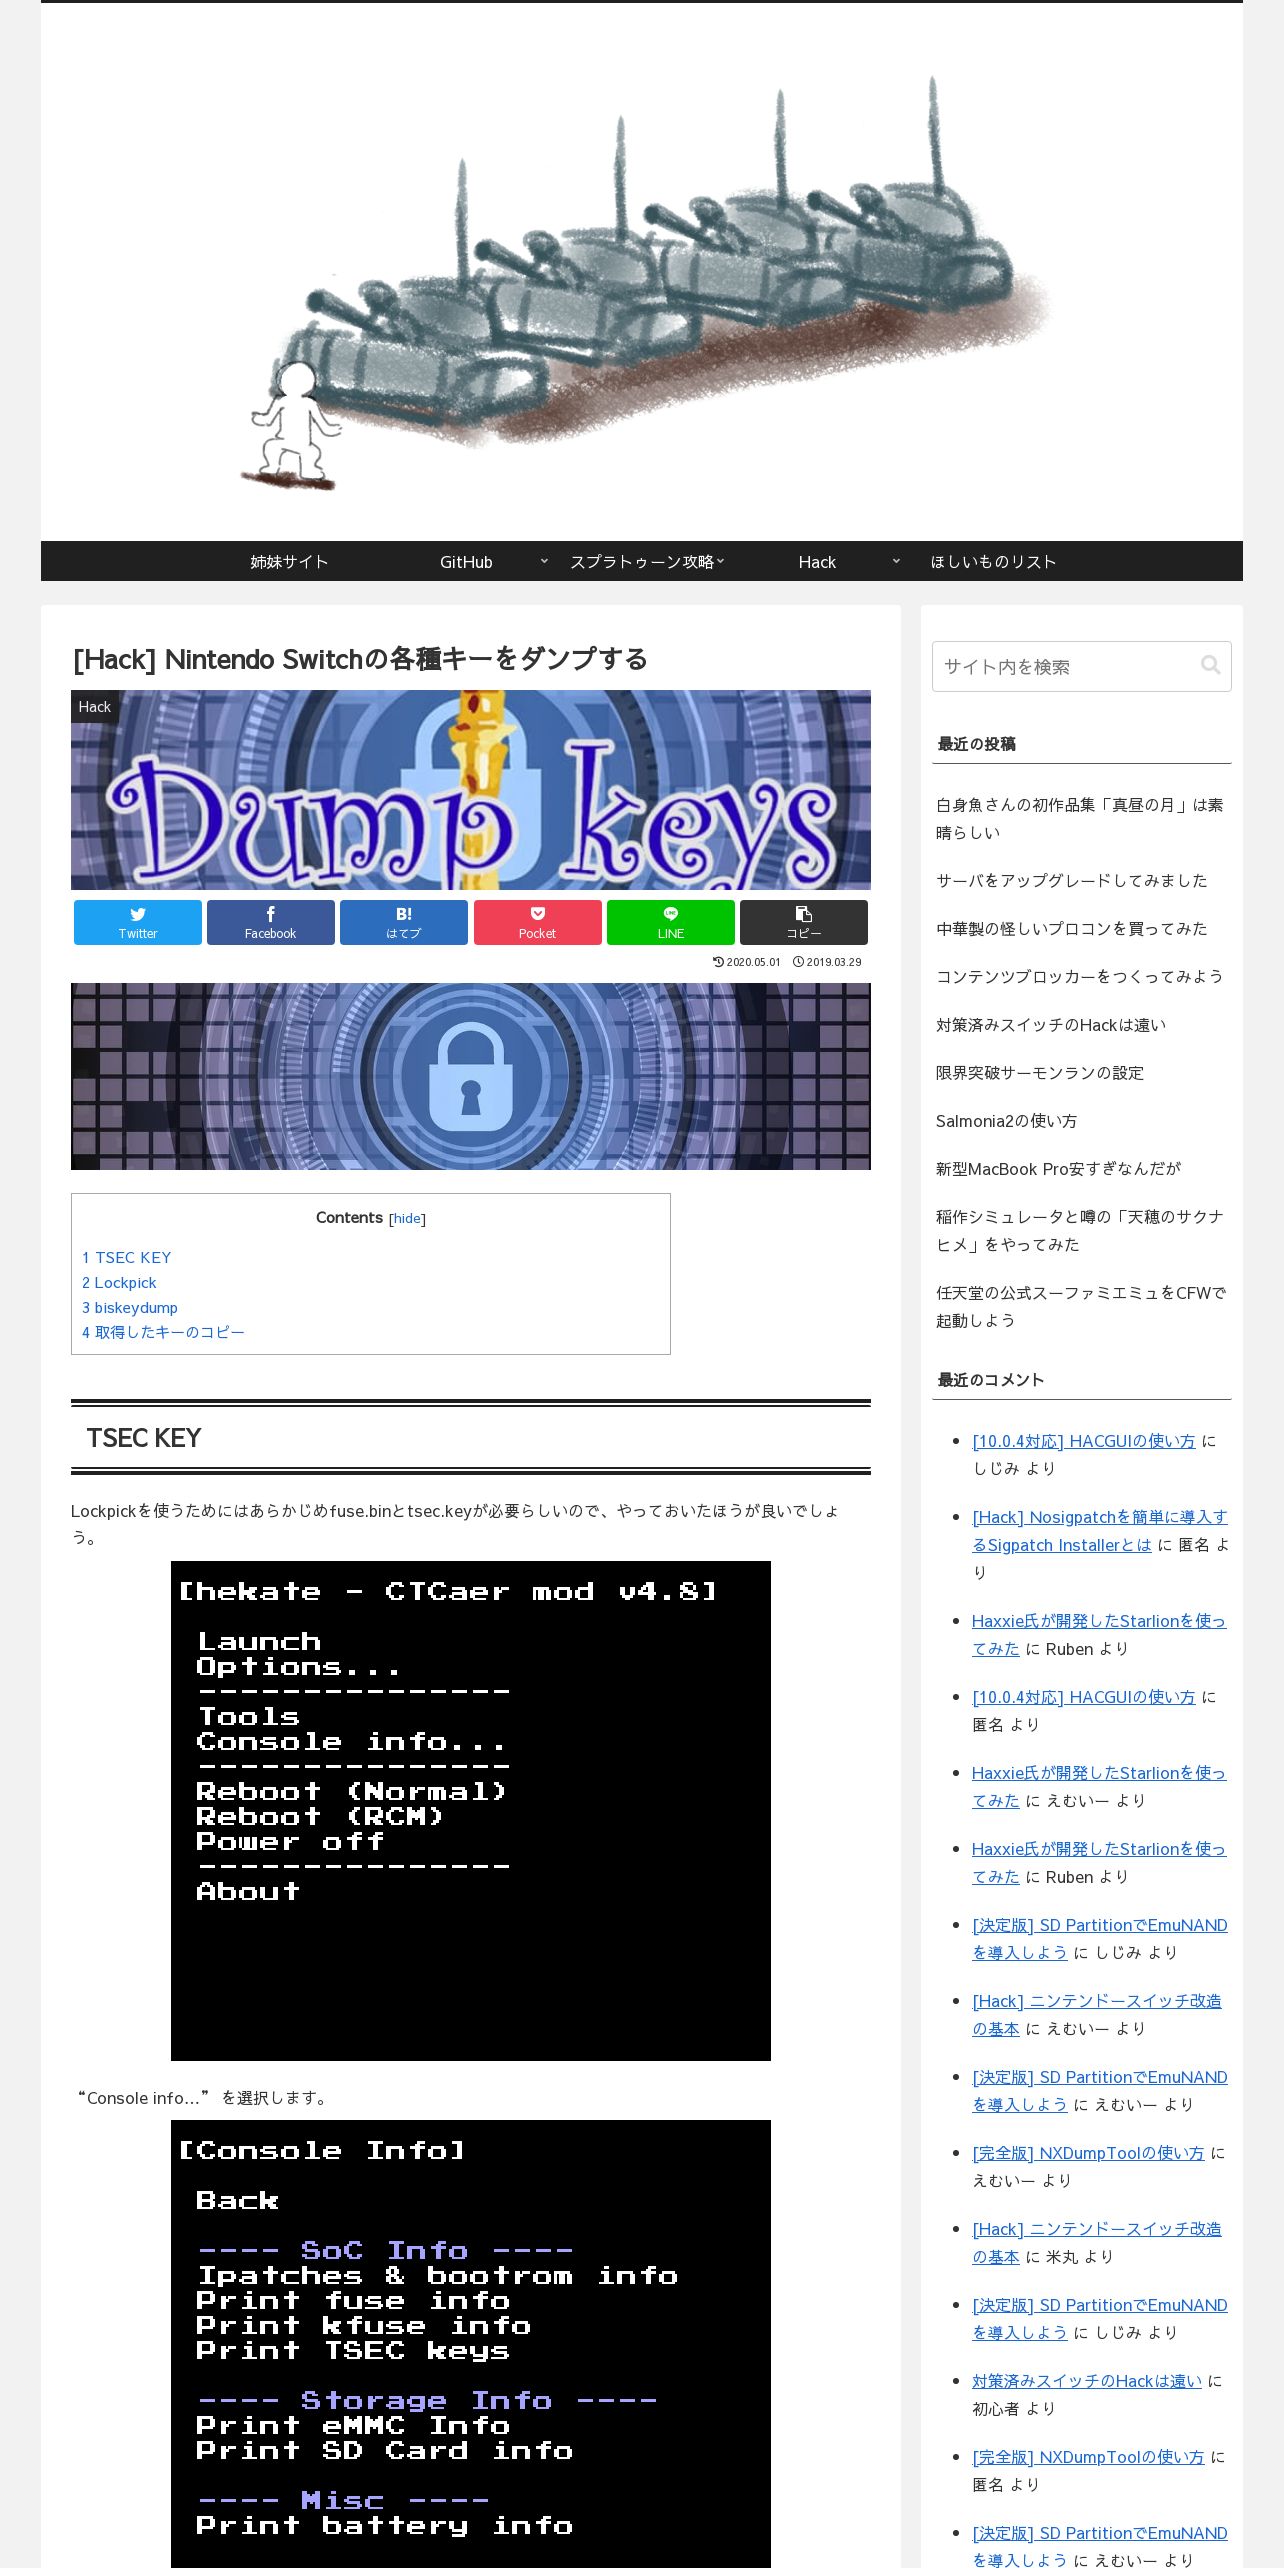Click the search magnifier icon
Viewport: 1284px width, 2568px height.
(x=1210, y=665)
